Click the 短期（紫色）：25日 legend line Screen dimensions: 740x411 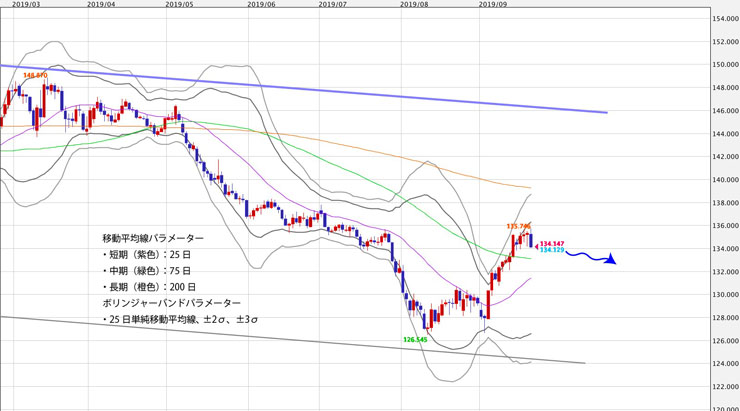[x=147, y=255]
